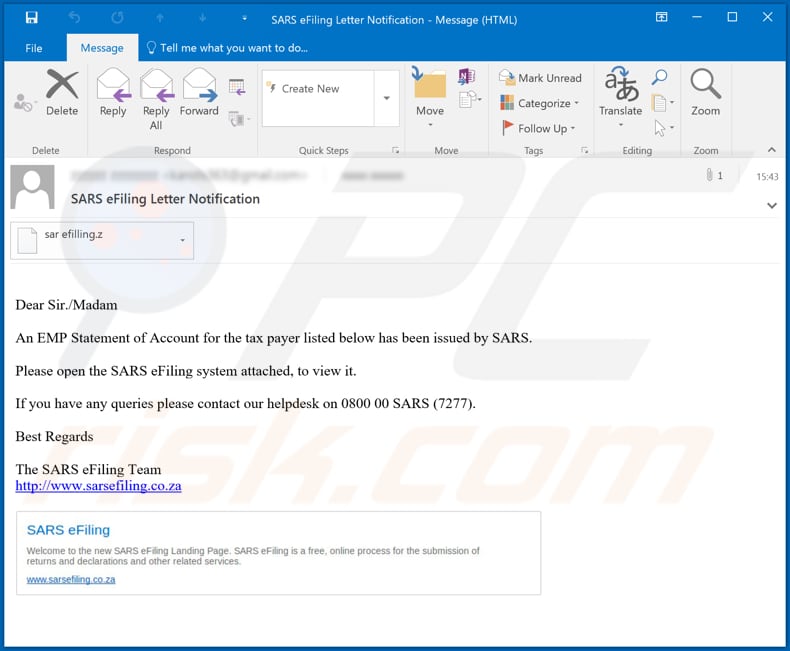Open the attachment dropdown arrow
The image size is (790, 651).
[x=182, y=240]
